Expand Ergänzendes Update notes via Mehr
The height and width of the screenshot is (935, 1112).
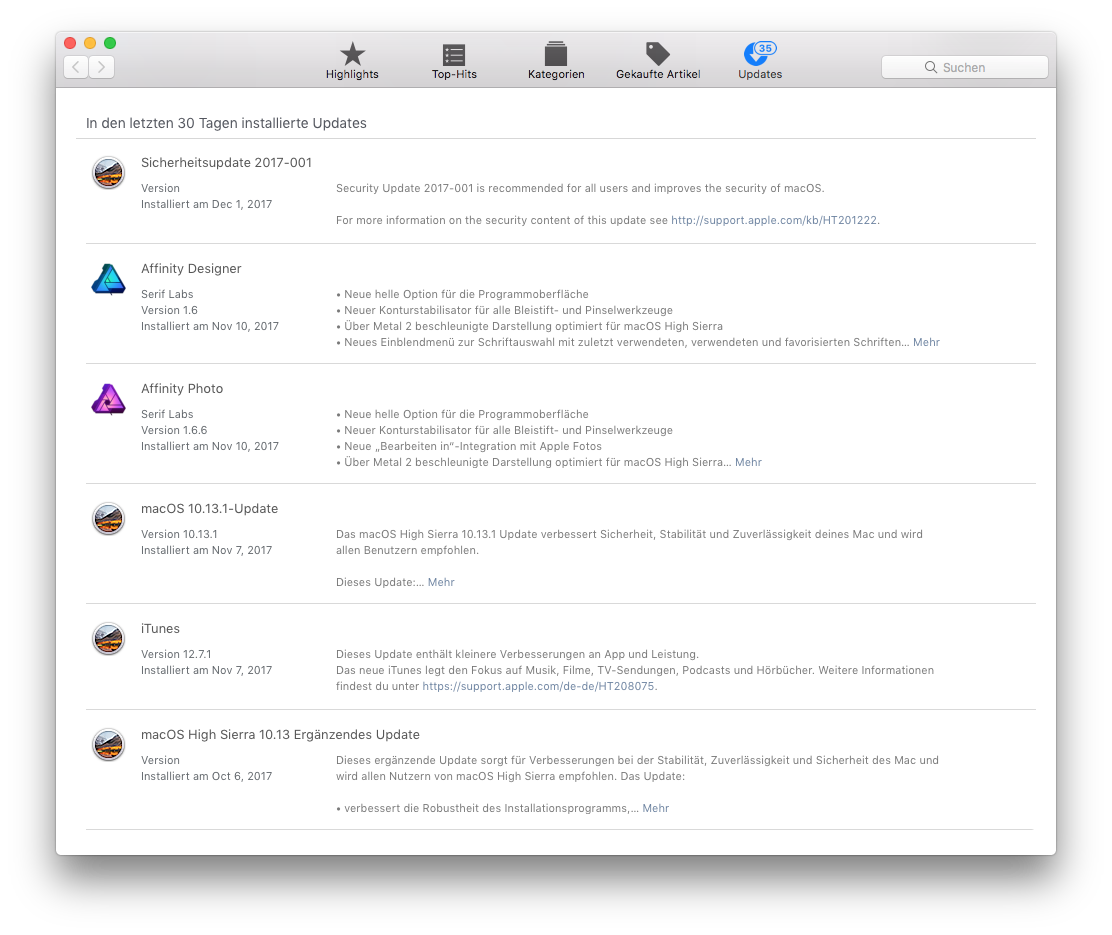(x=655, y=809)
